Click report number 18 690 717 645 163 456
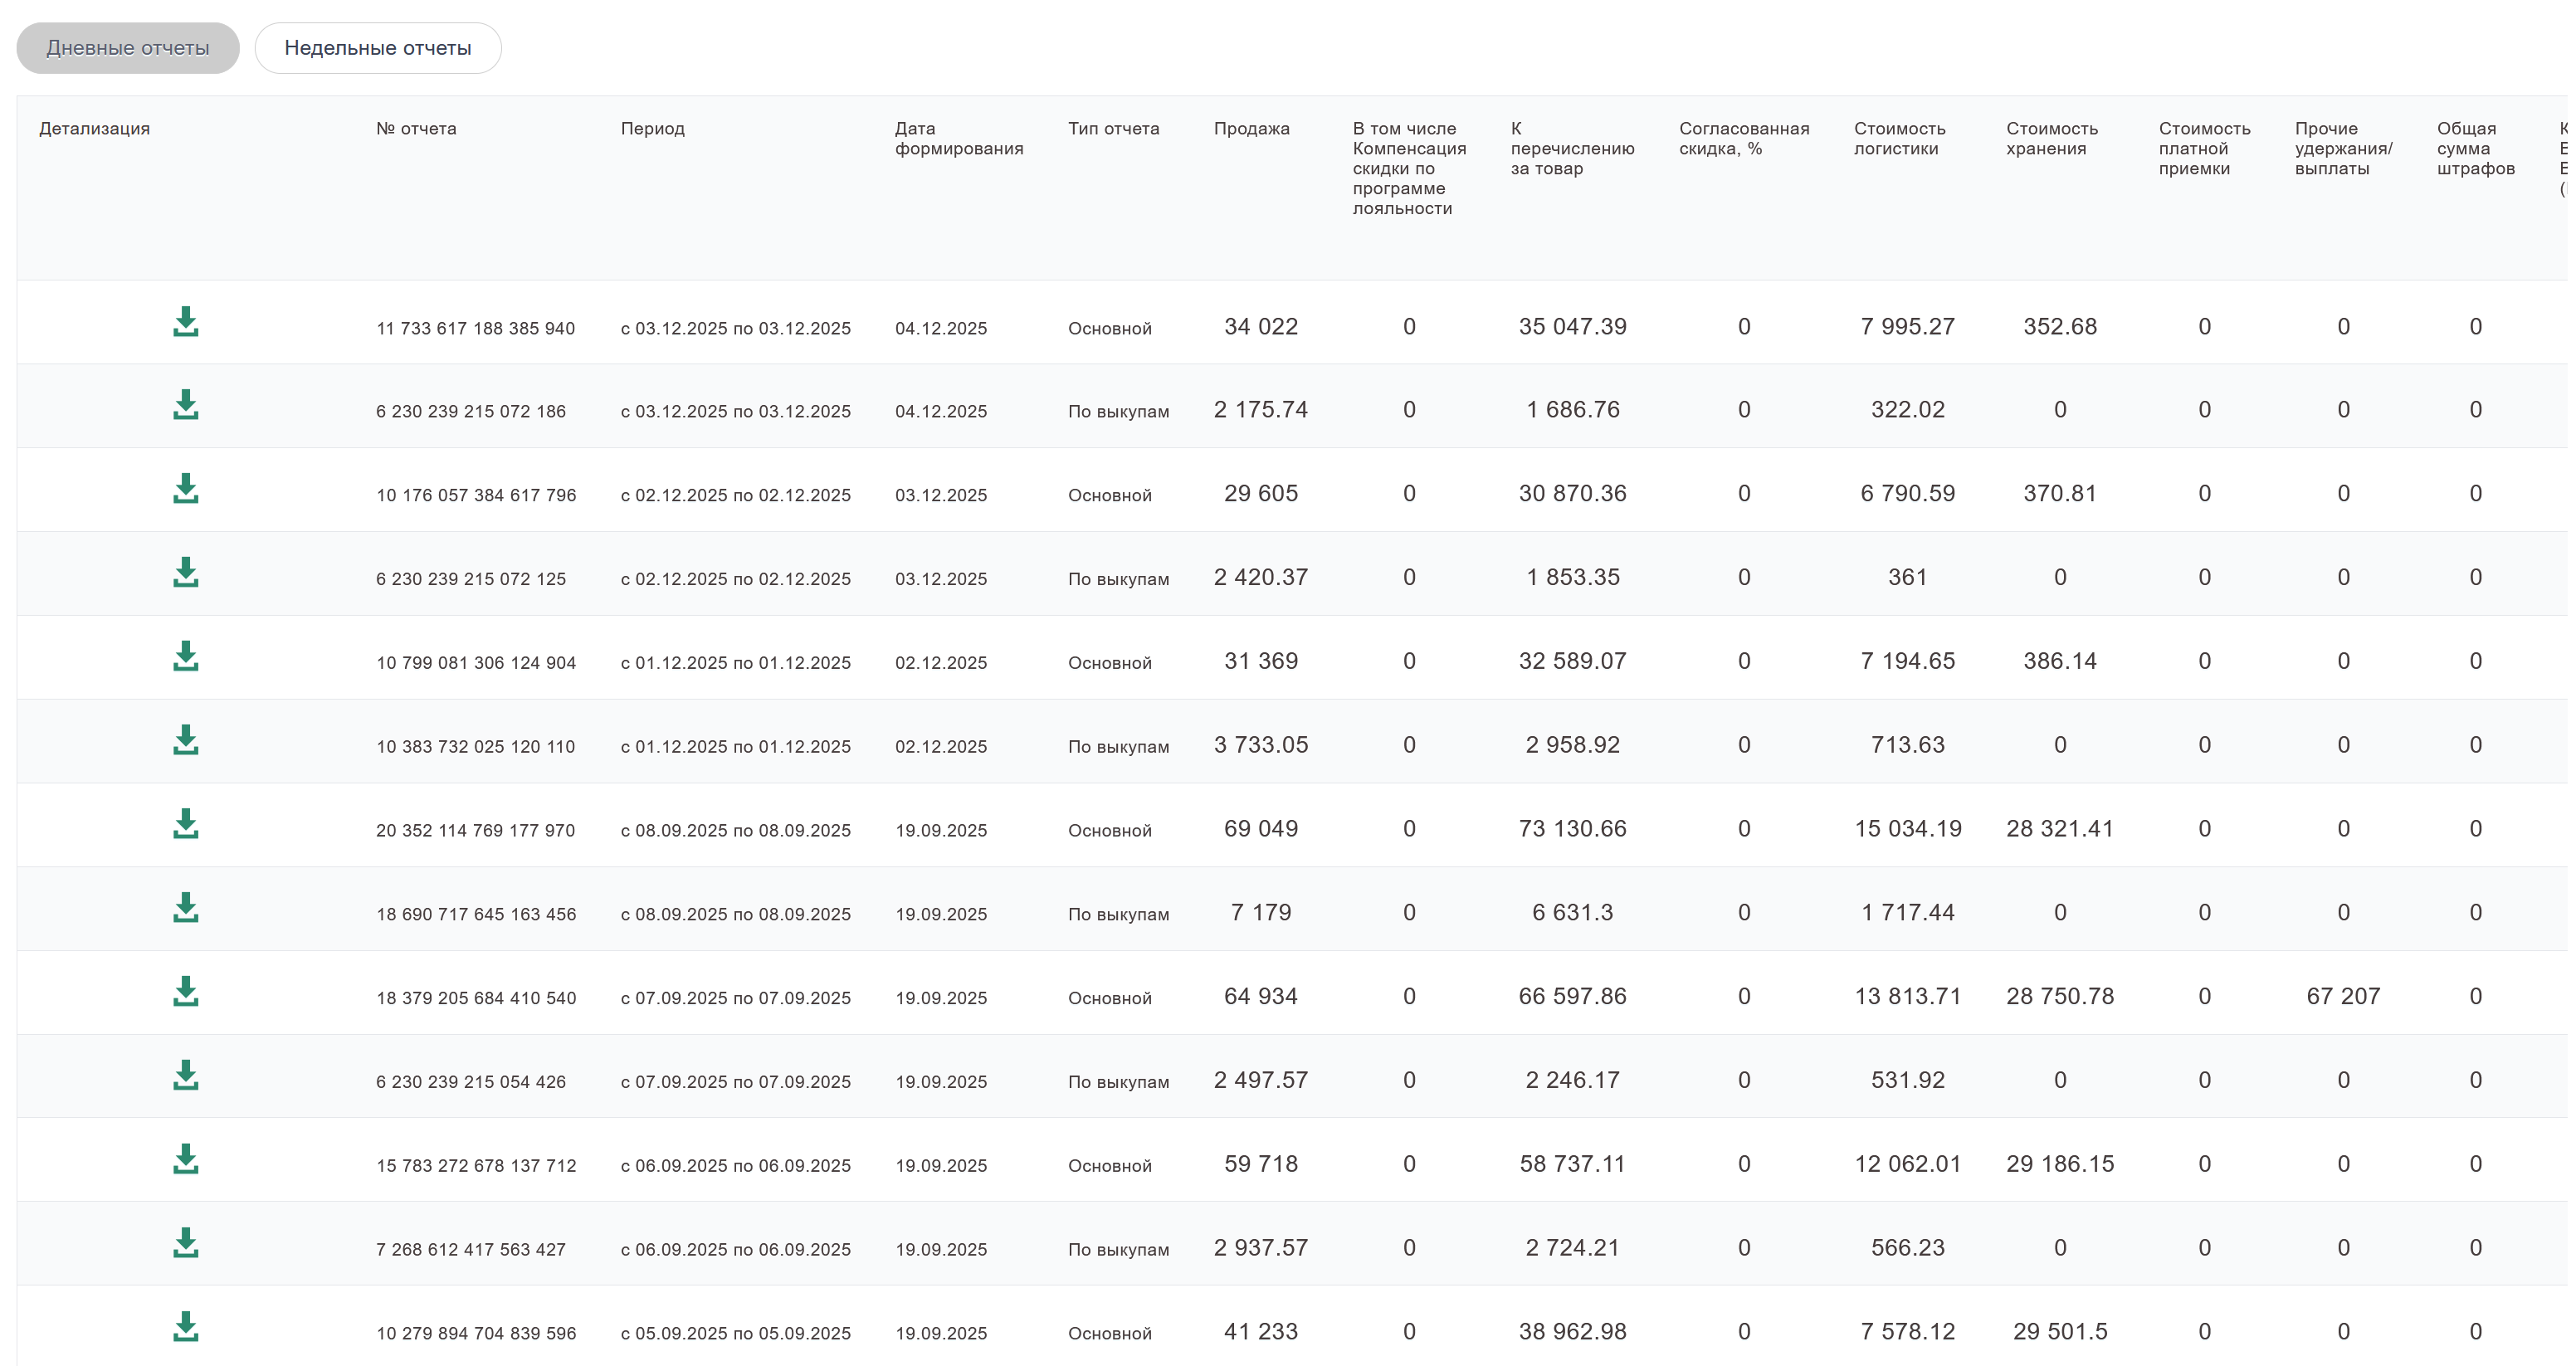 (476, 914)
